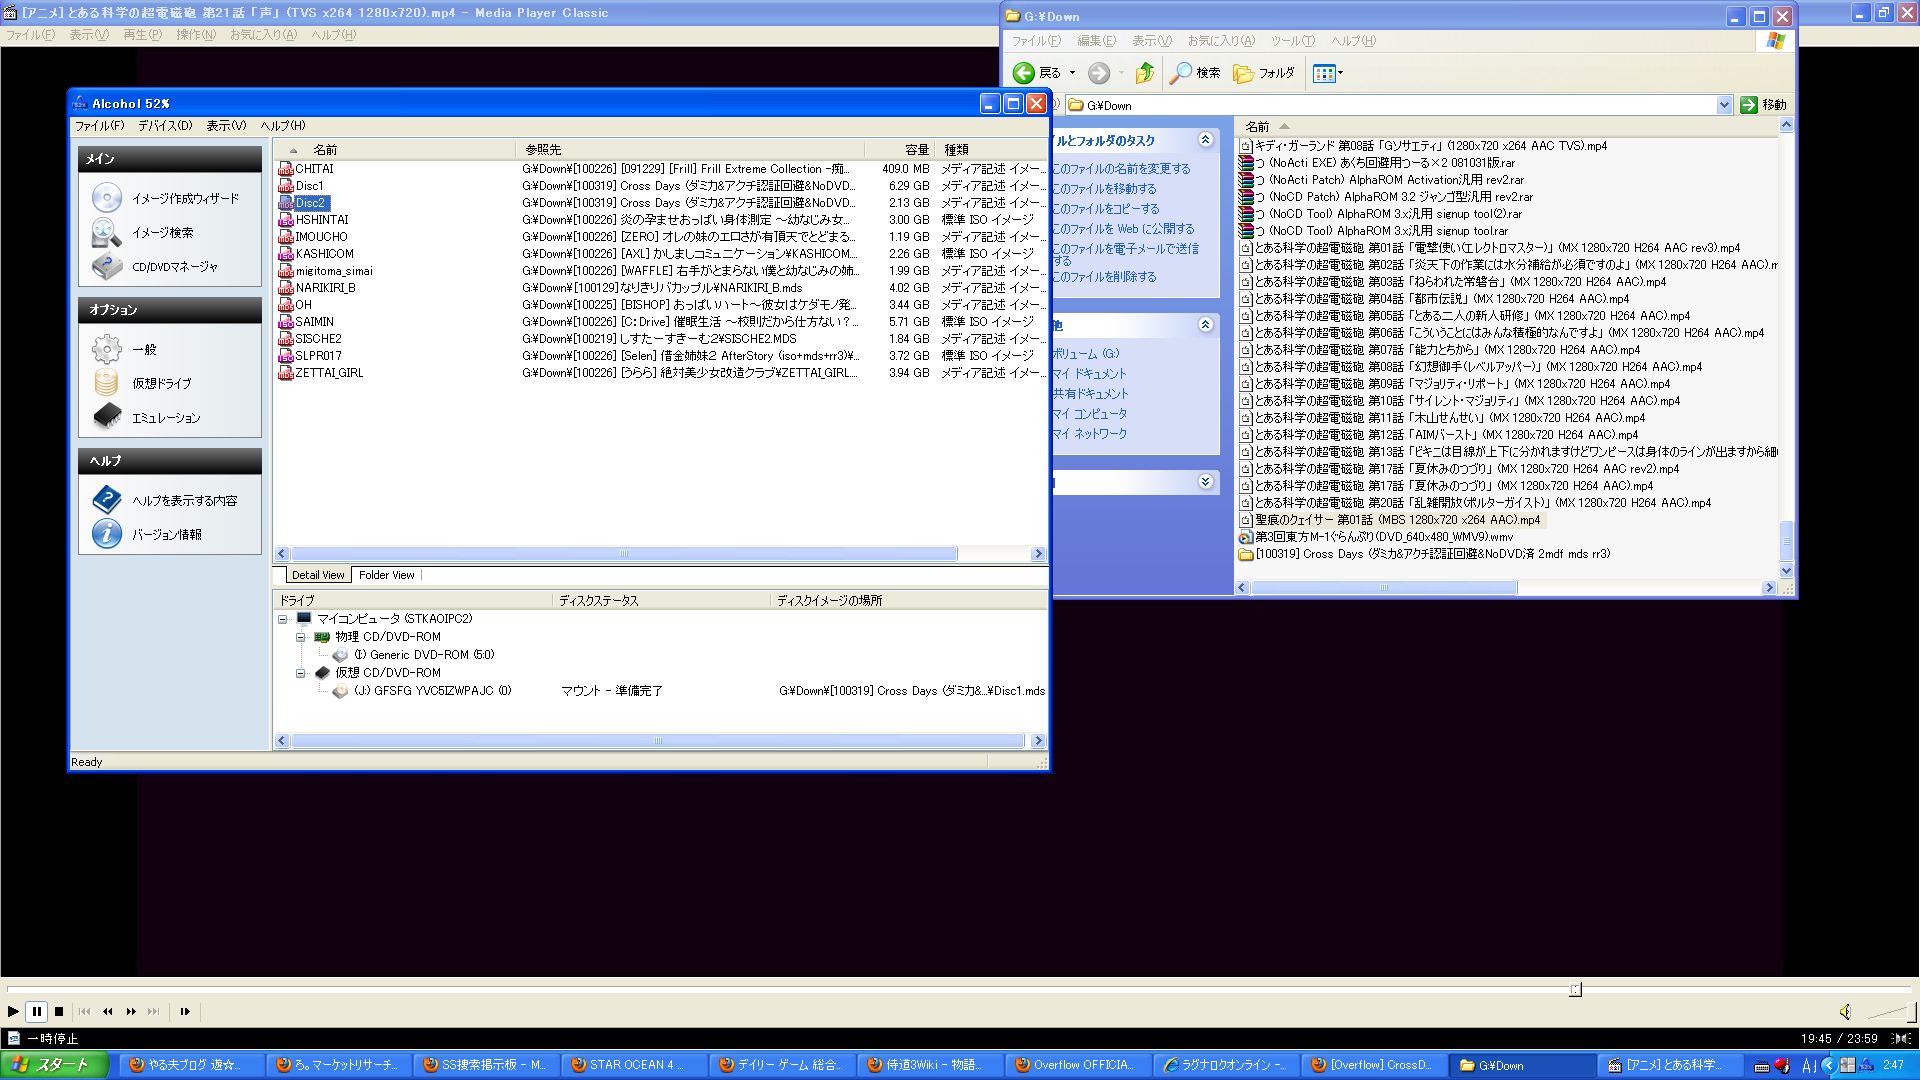Open the Image Creation Wizard in Alcohol 52%

pos(166,198)
